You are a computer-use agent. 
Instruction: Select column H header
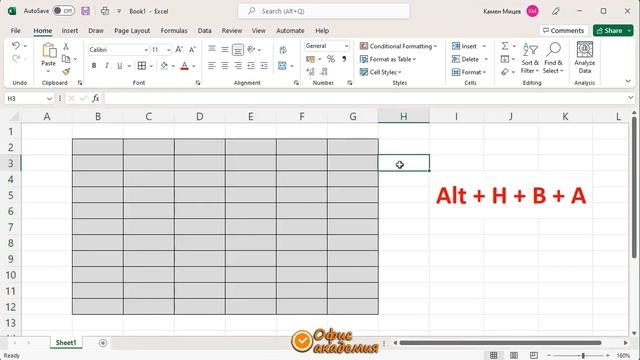click(404, 116)
